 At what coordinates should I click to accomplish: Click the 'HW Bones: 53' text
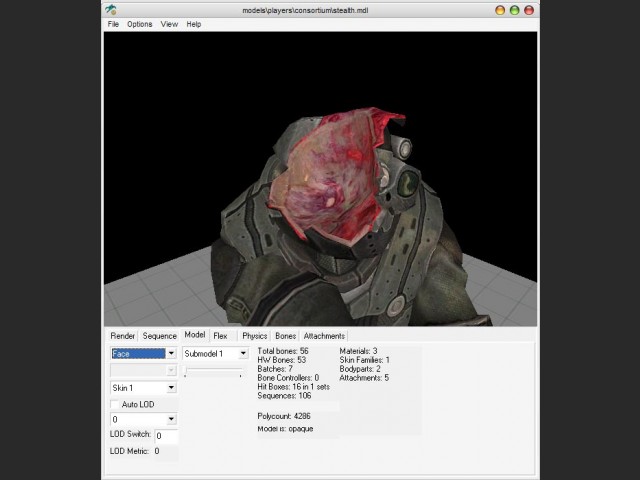pyautogui.click(x=282, y=360)
